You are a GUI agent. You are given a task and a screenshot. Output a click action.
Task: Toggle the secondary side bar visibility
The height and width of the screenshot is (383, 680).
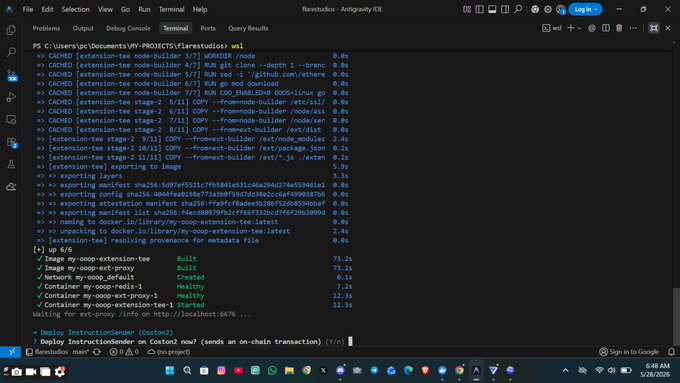click(505, 9)
